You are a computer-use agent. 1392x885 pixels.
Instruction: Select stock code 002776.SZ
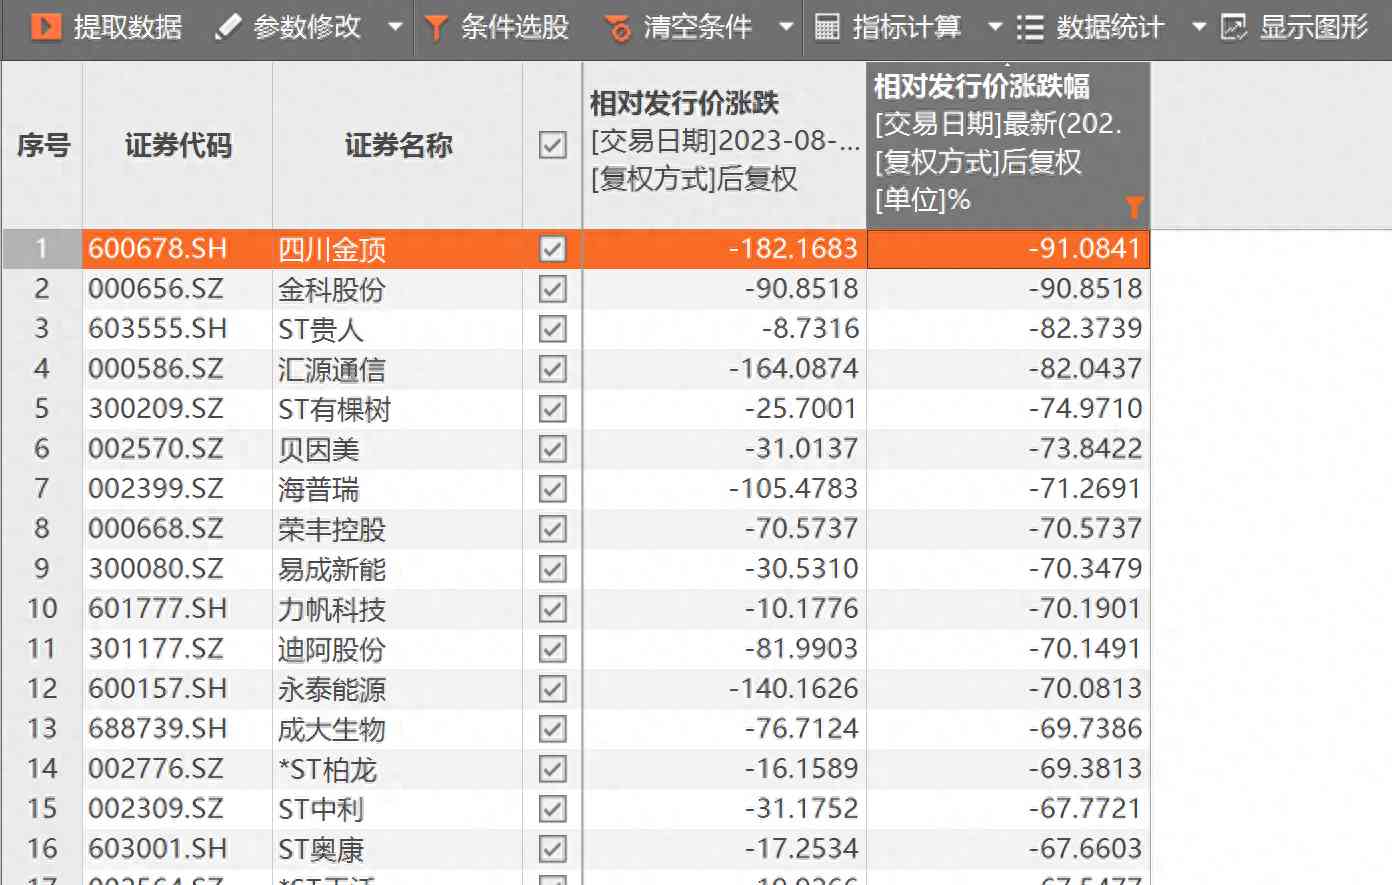(156, 769)
